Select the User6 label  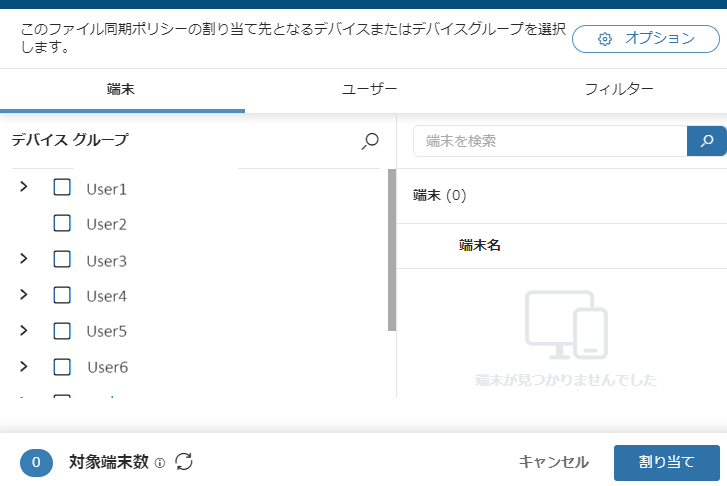tap(108, 368)
